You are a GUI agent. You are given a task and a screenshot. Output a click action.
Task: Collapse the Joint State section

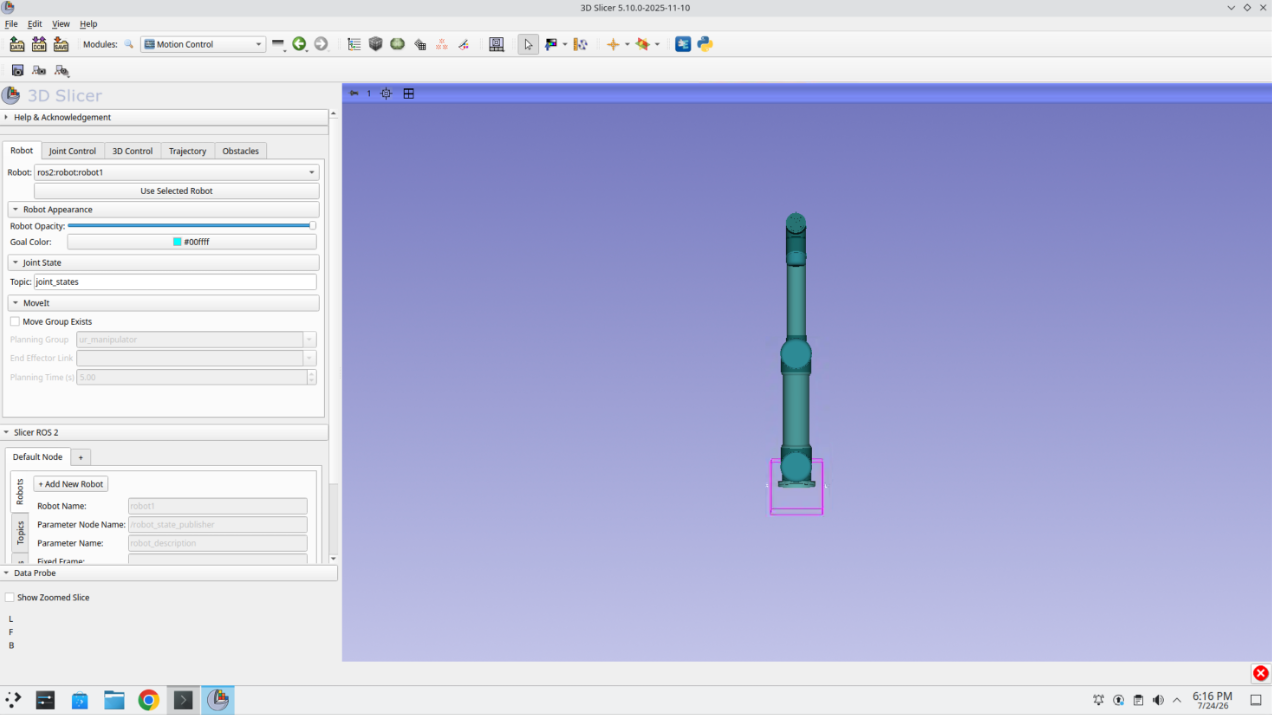tap(164, 262)
